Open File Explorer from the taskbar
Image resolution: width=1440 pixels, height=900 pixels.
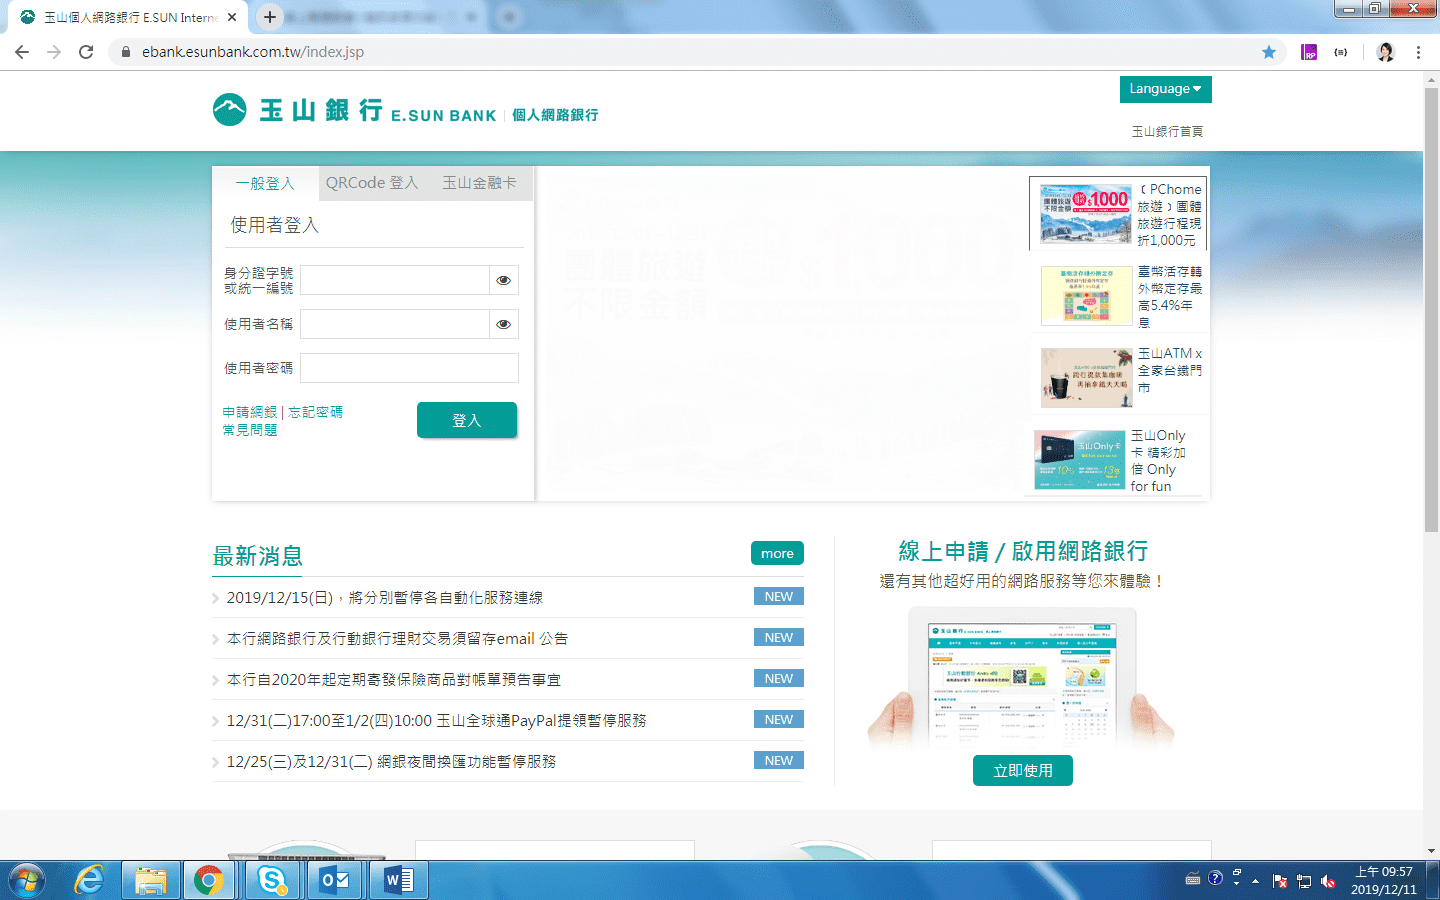(x=150, y=880)
